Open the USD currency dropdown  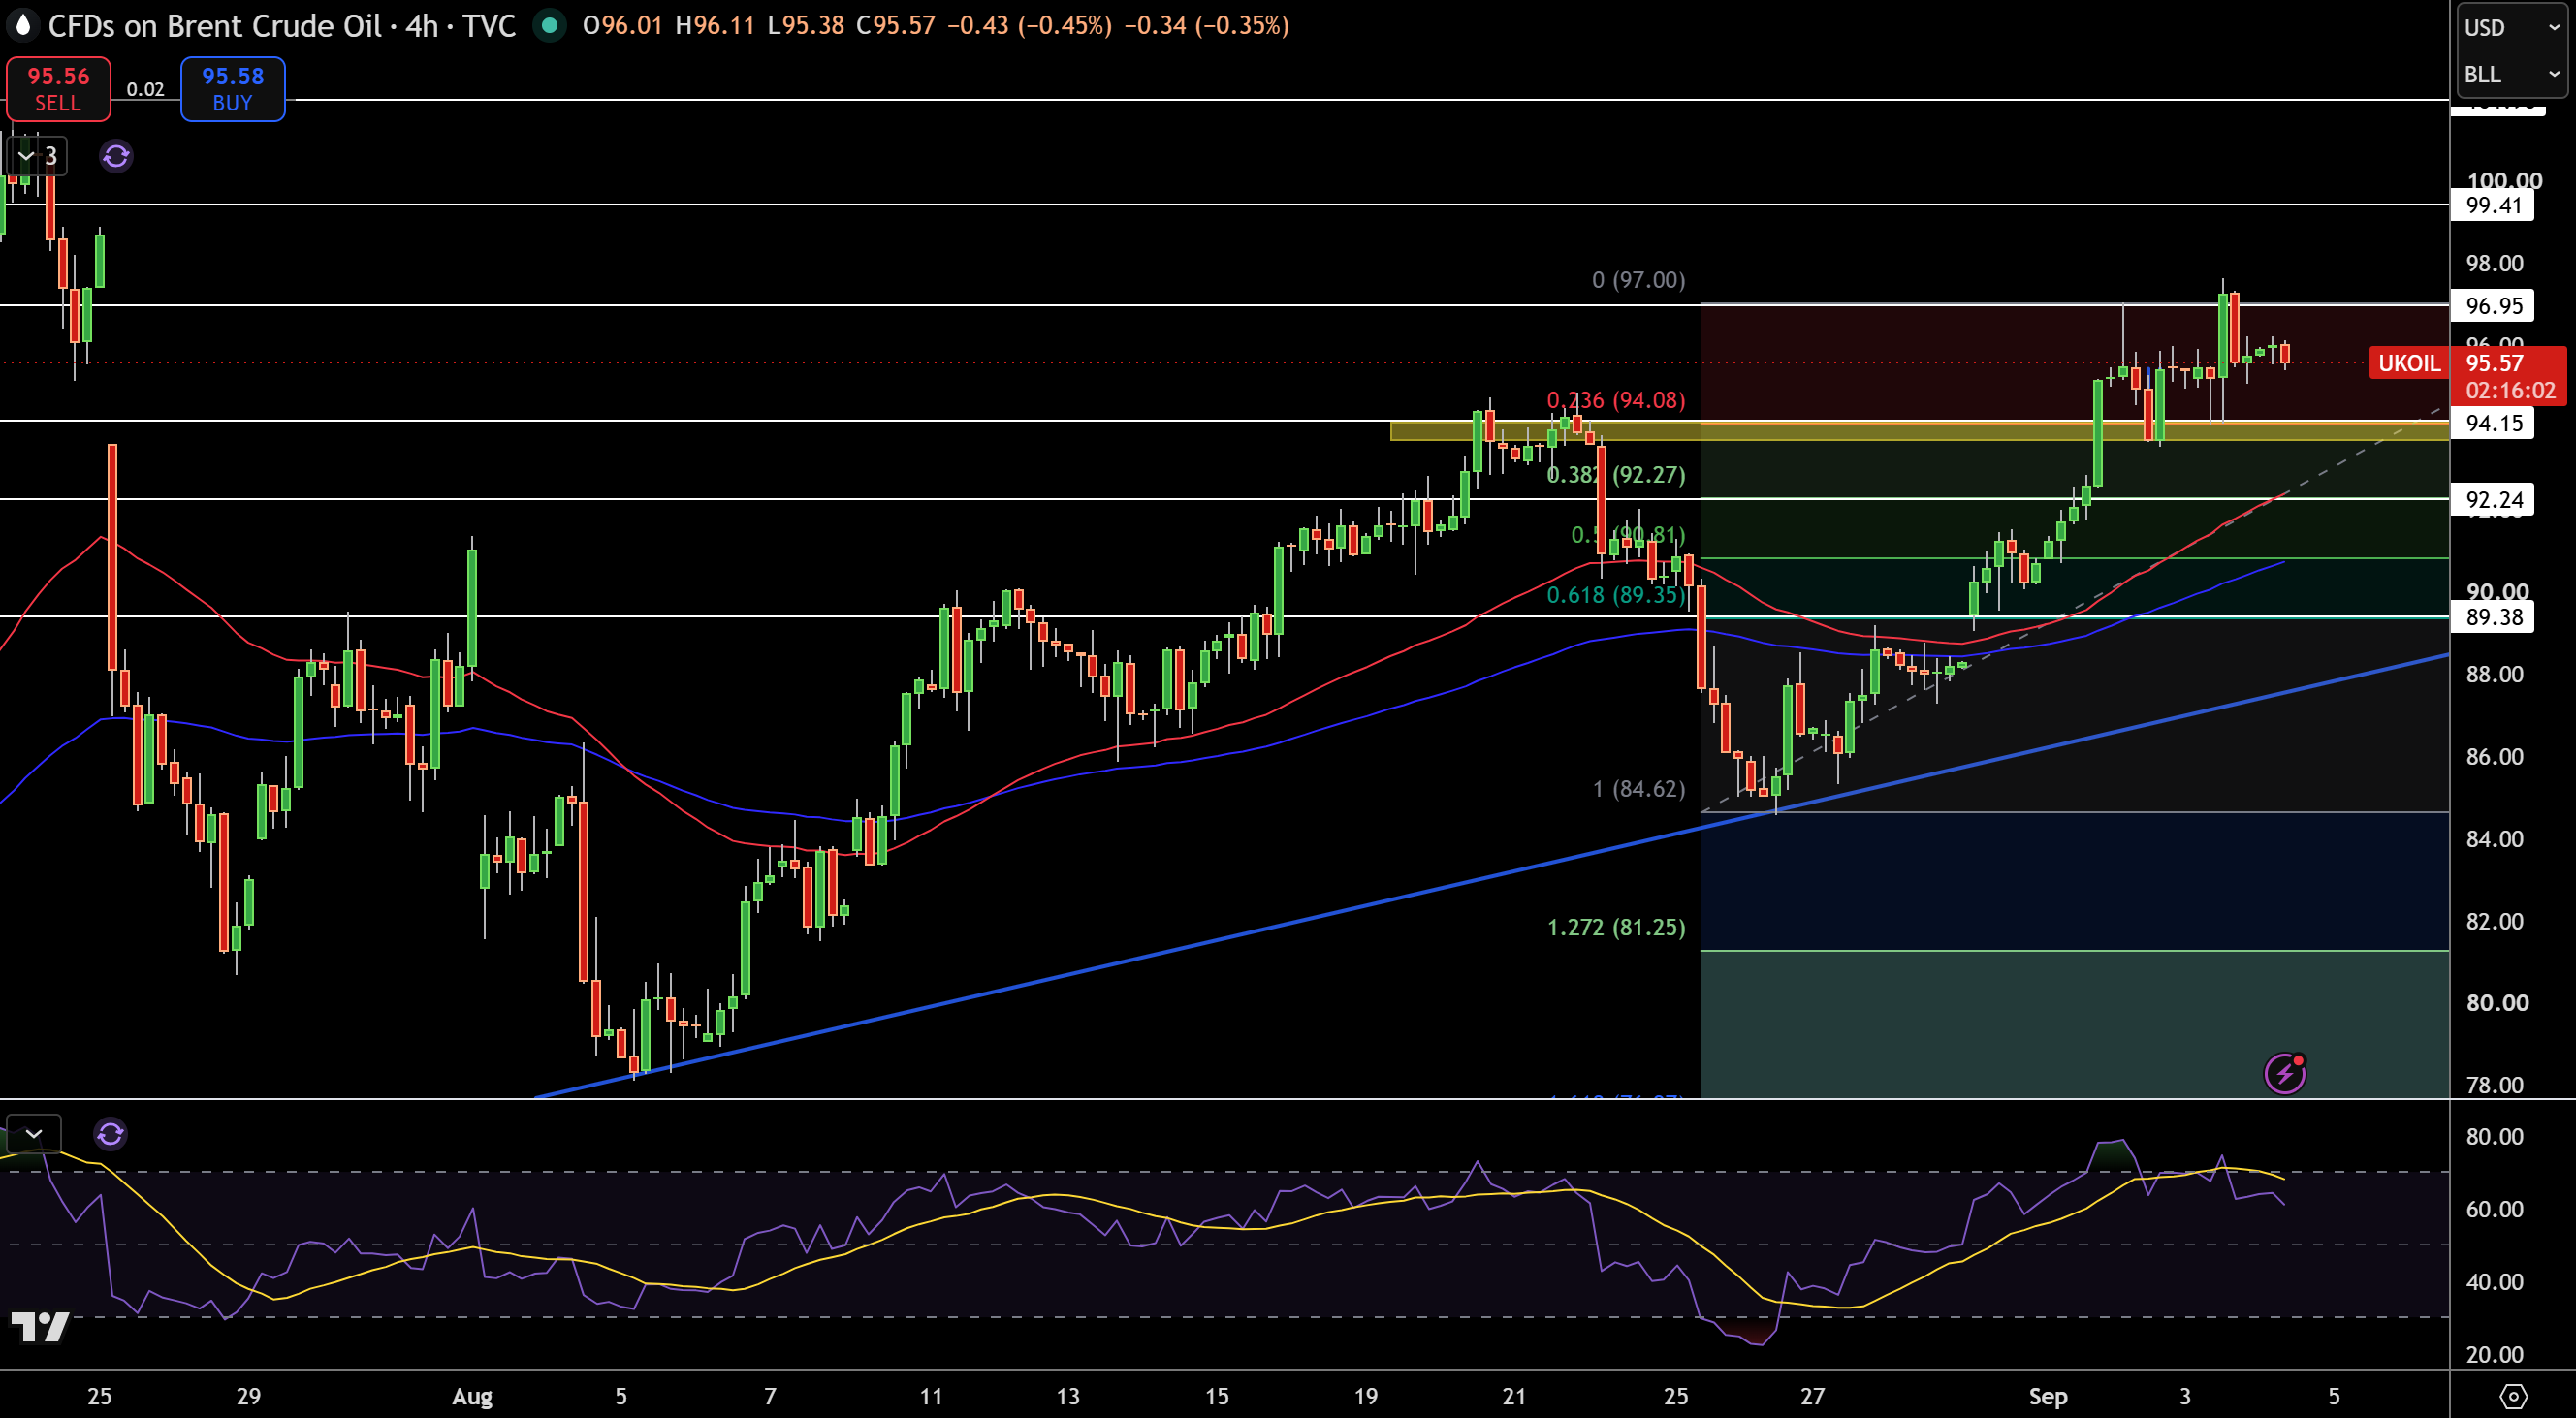pyautogui.click(x=2511, y=27)
